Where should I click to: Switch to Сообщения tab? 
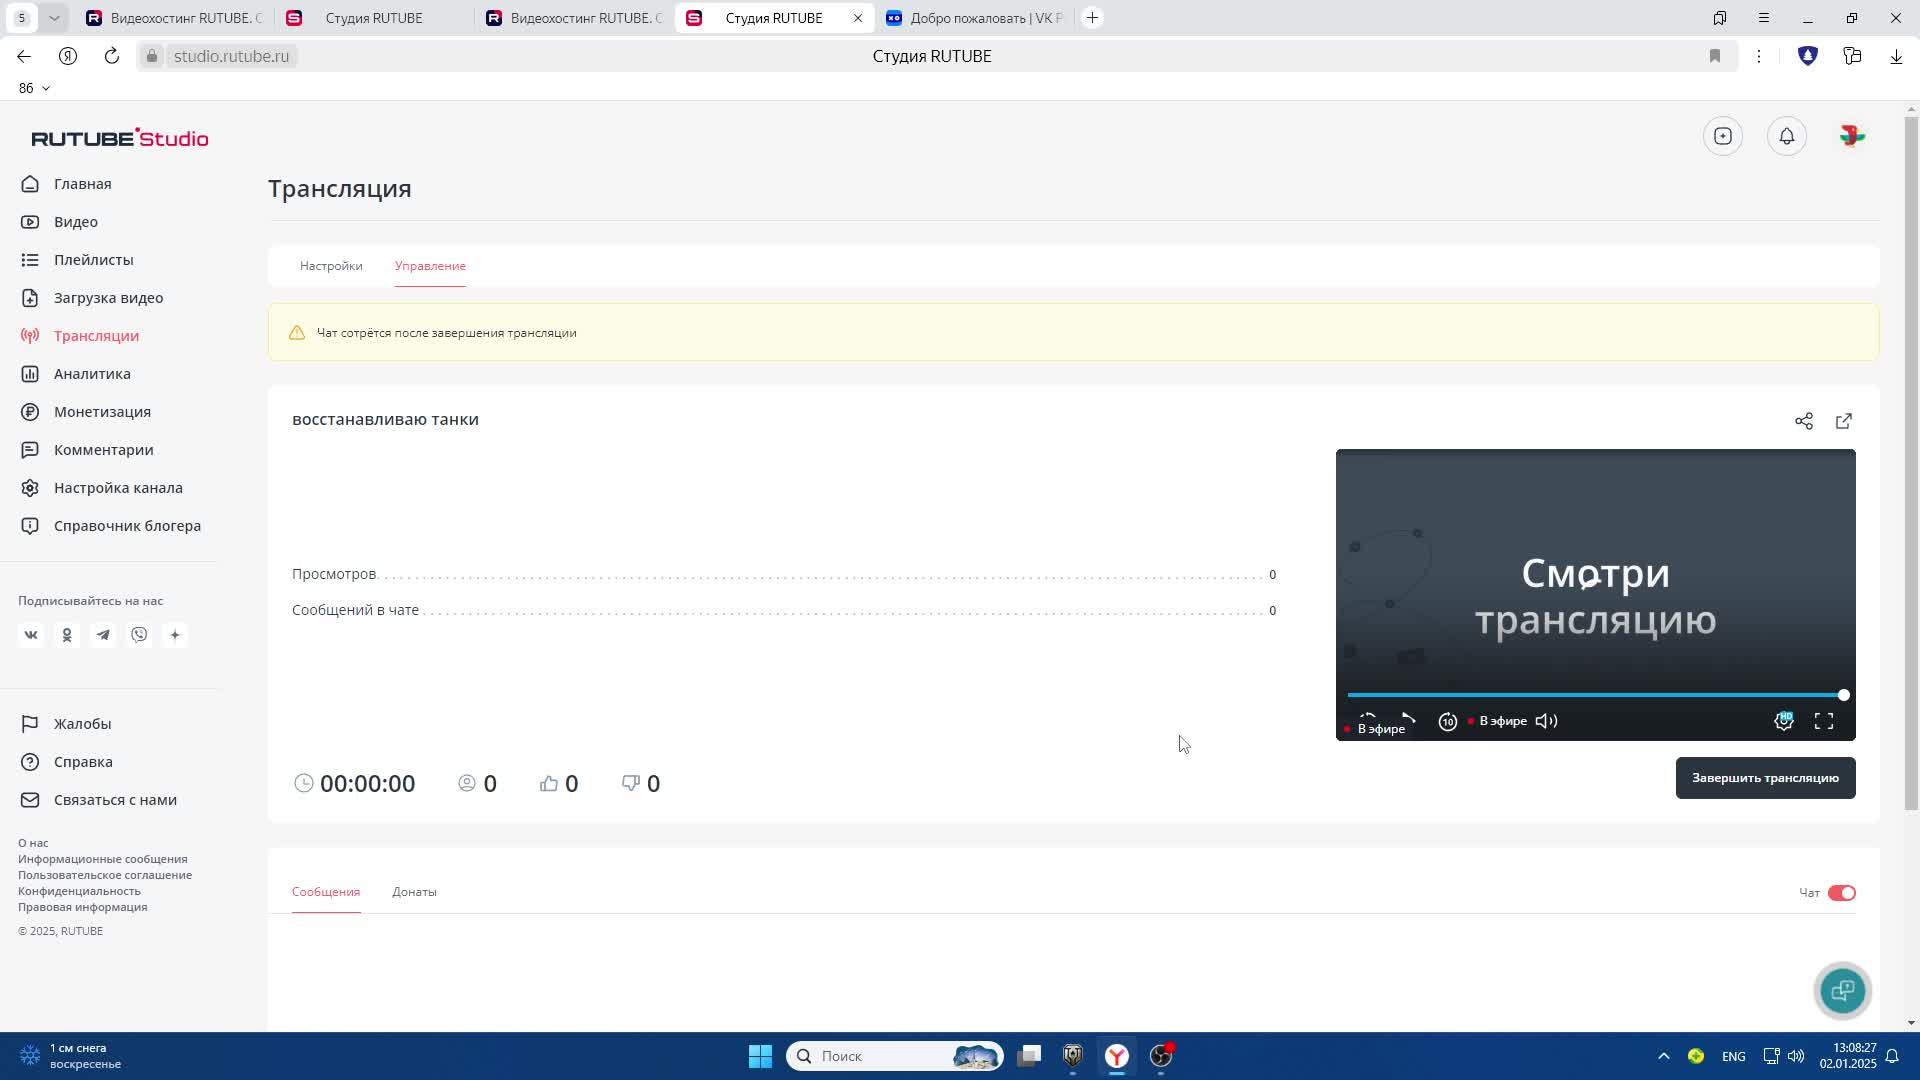click(x=326, y=892)
